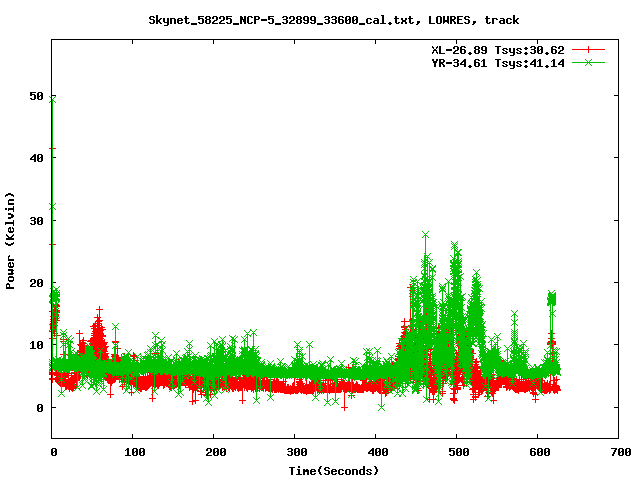Click the 300 tick label on x-axis

(x=296, y=452)
